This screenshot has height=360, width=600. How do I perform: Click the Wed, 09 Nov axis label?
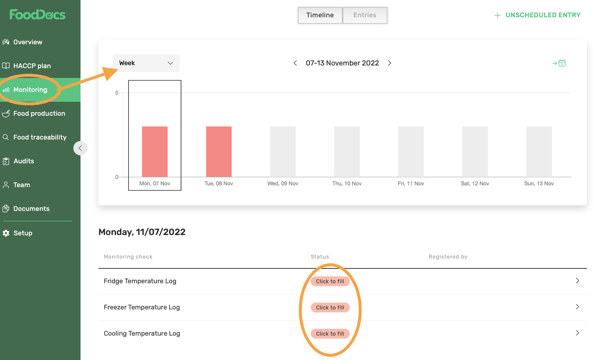tap(283, 184)
